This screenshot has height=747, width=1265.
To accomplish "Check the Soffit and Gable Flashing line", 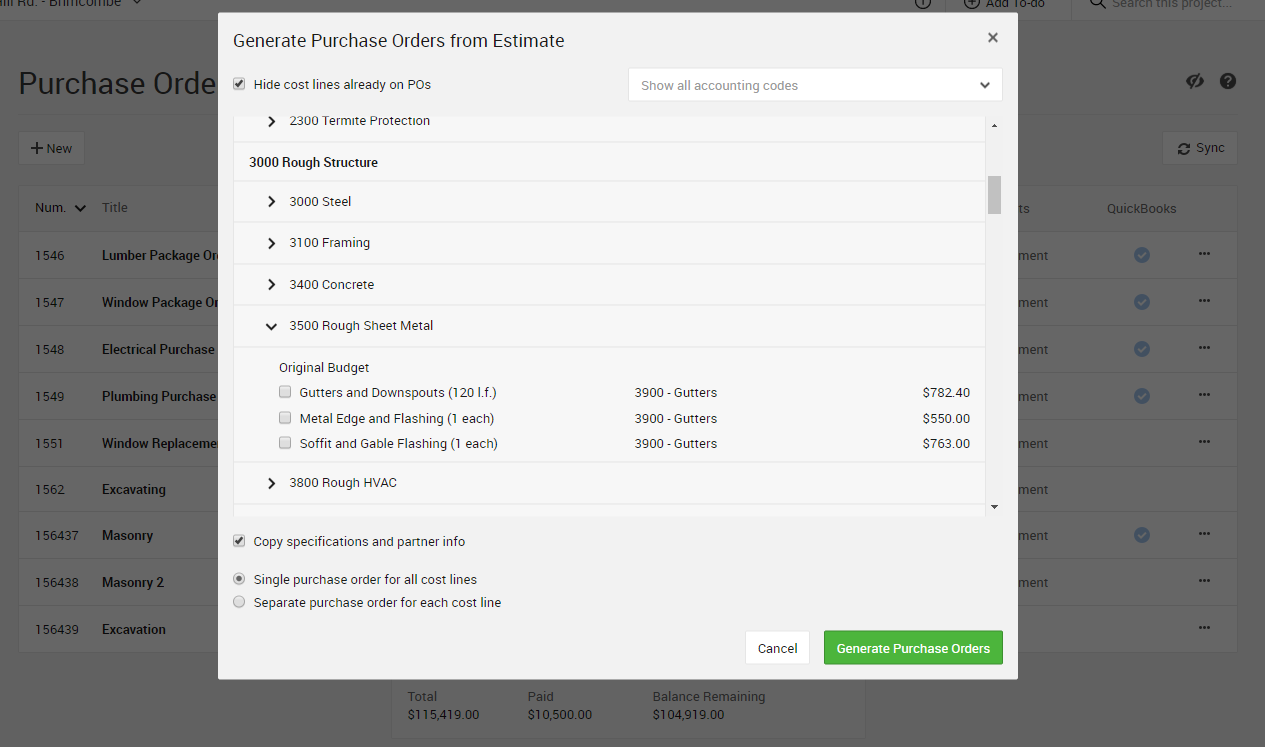I will click(285, 443).
